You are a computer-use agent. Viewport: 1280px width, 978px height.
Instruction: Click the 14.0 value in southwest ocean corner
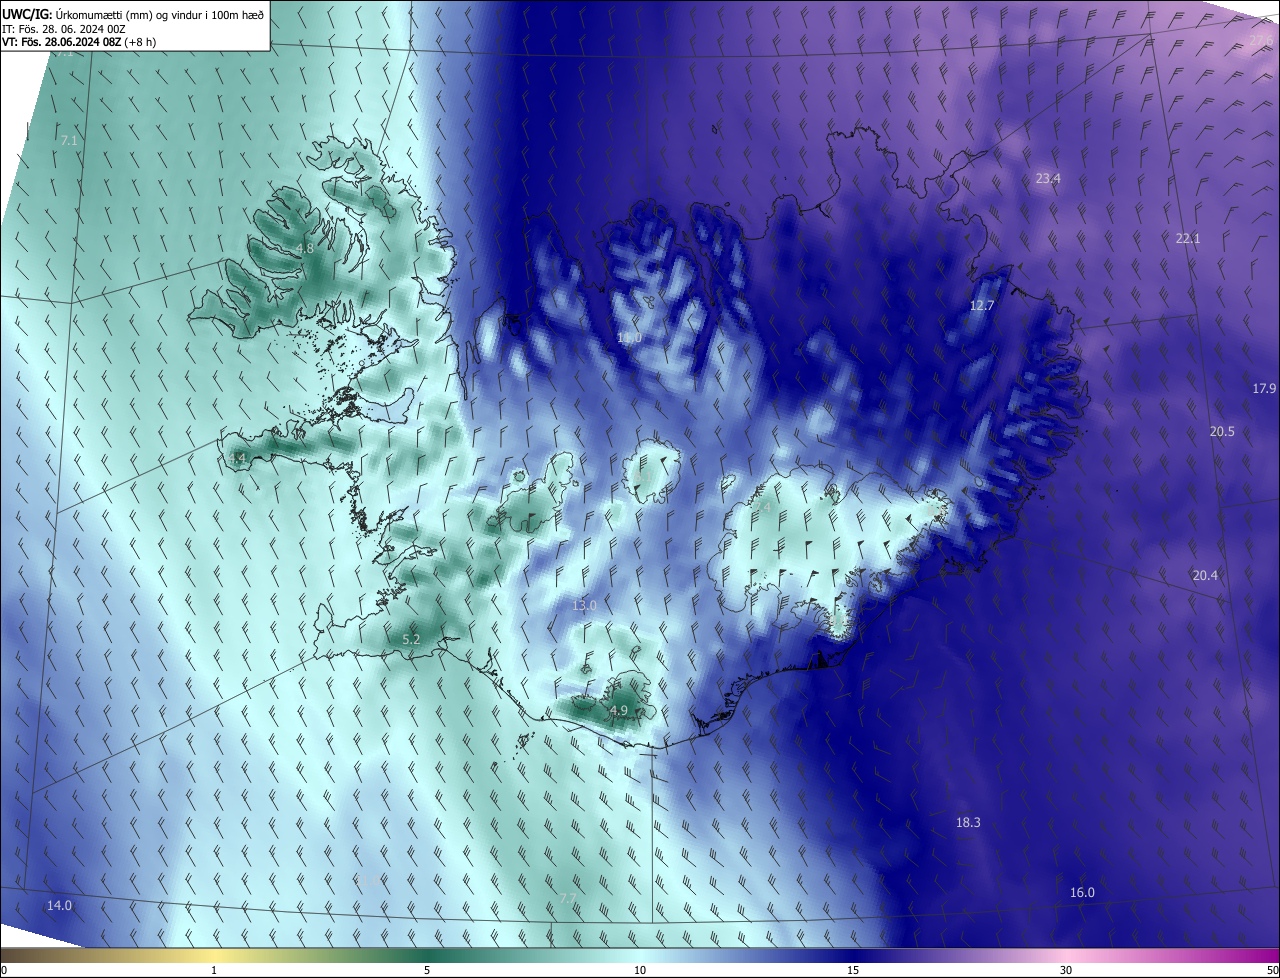pos(59,905)
